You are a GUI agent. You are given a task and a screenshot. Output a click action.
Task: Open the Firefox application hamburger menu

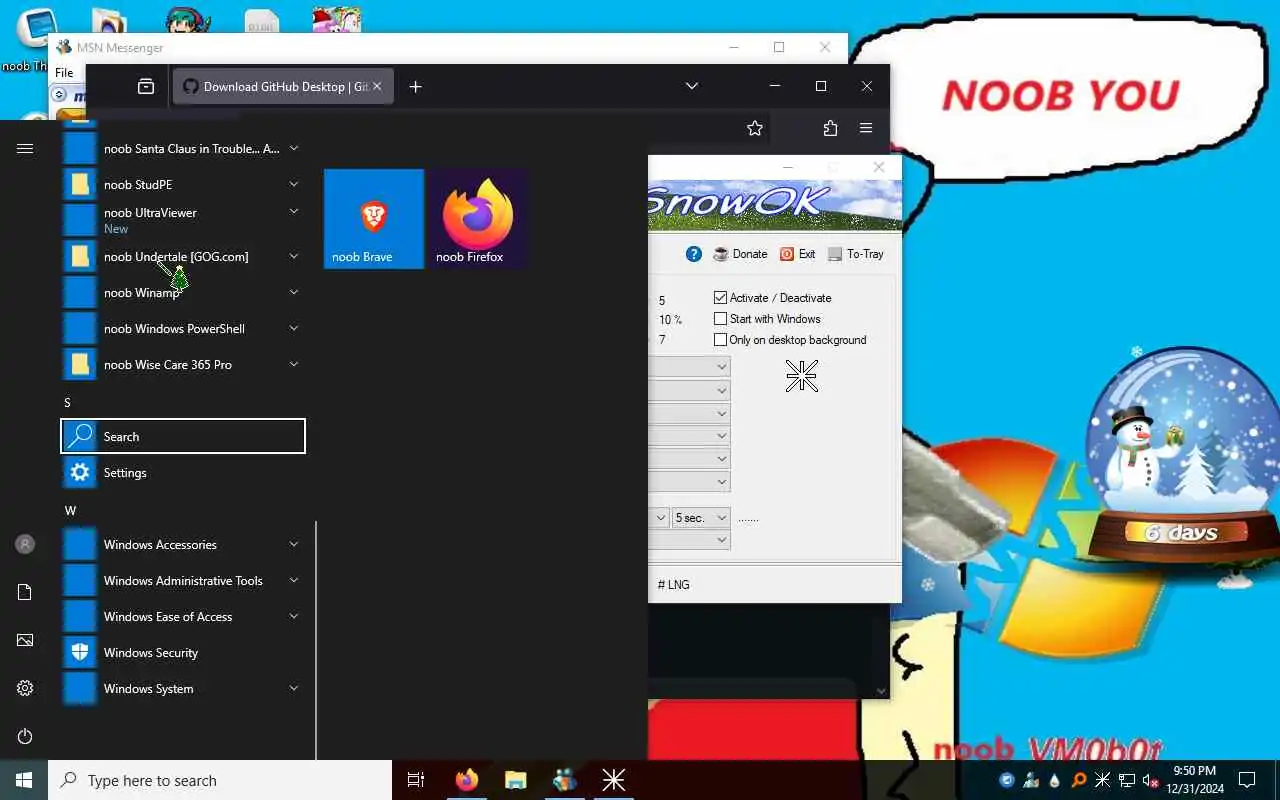(x=866, y=128)
